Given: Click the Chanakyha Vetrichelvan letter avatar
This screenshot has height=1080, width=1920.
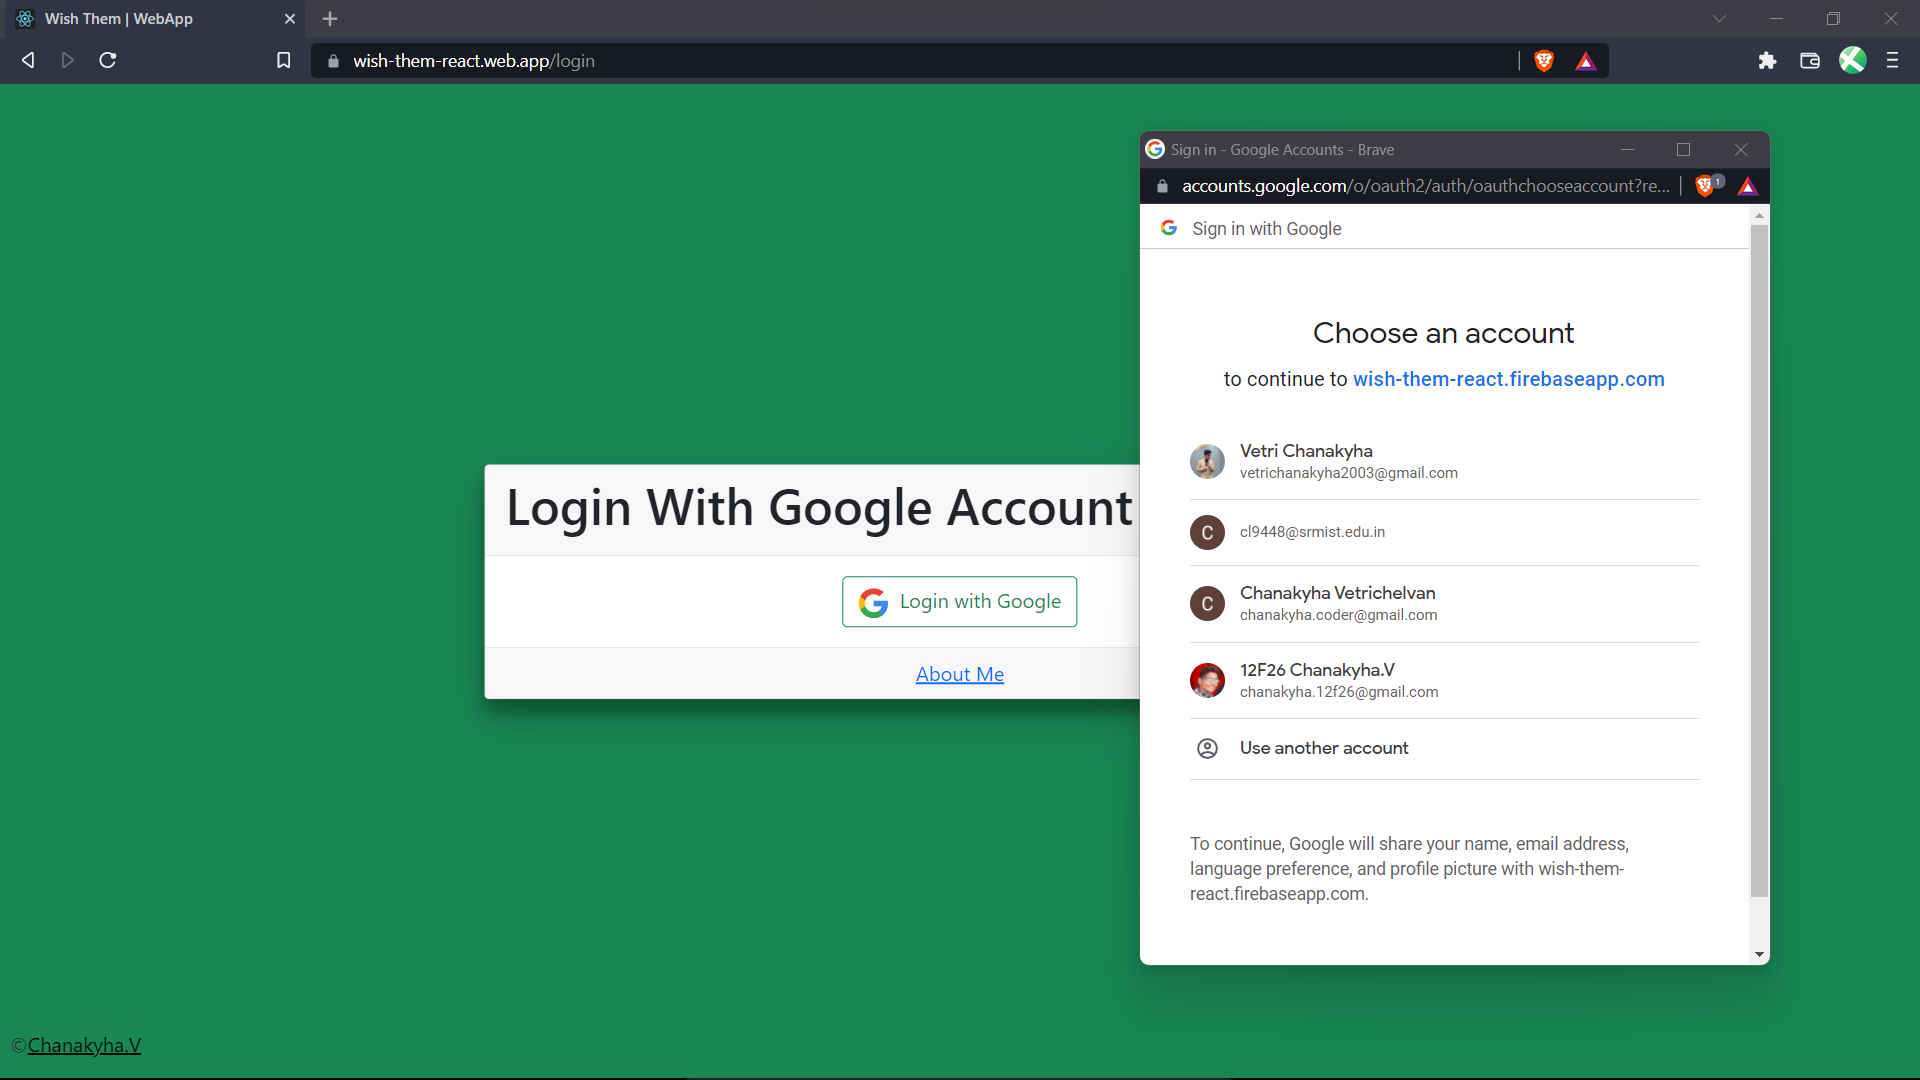Looking at the screenshot, I should [1207, 603].
